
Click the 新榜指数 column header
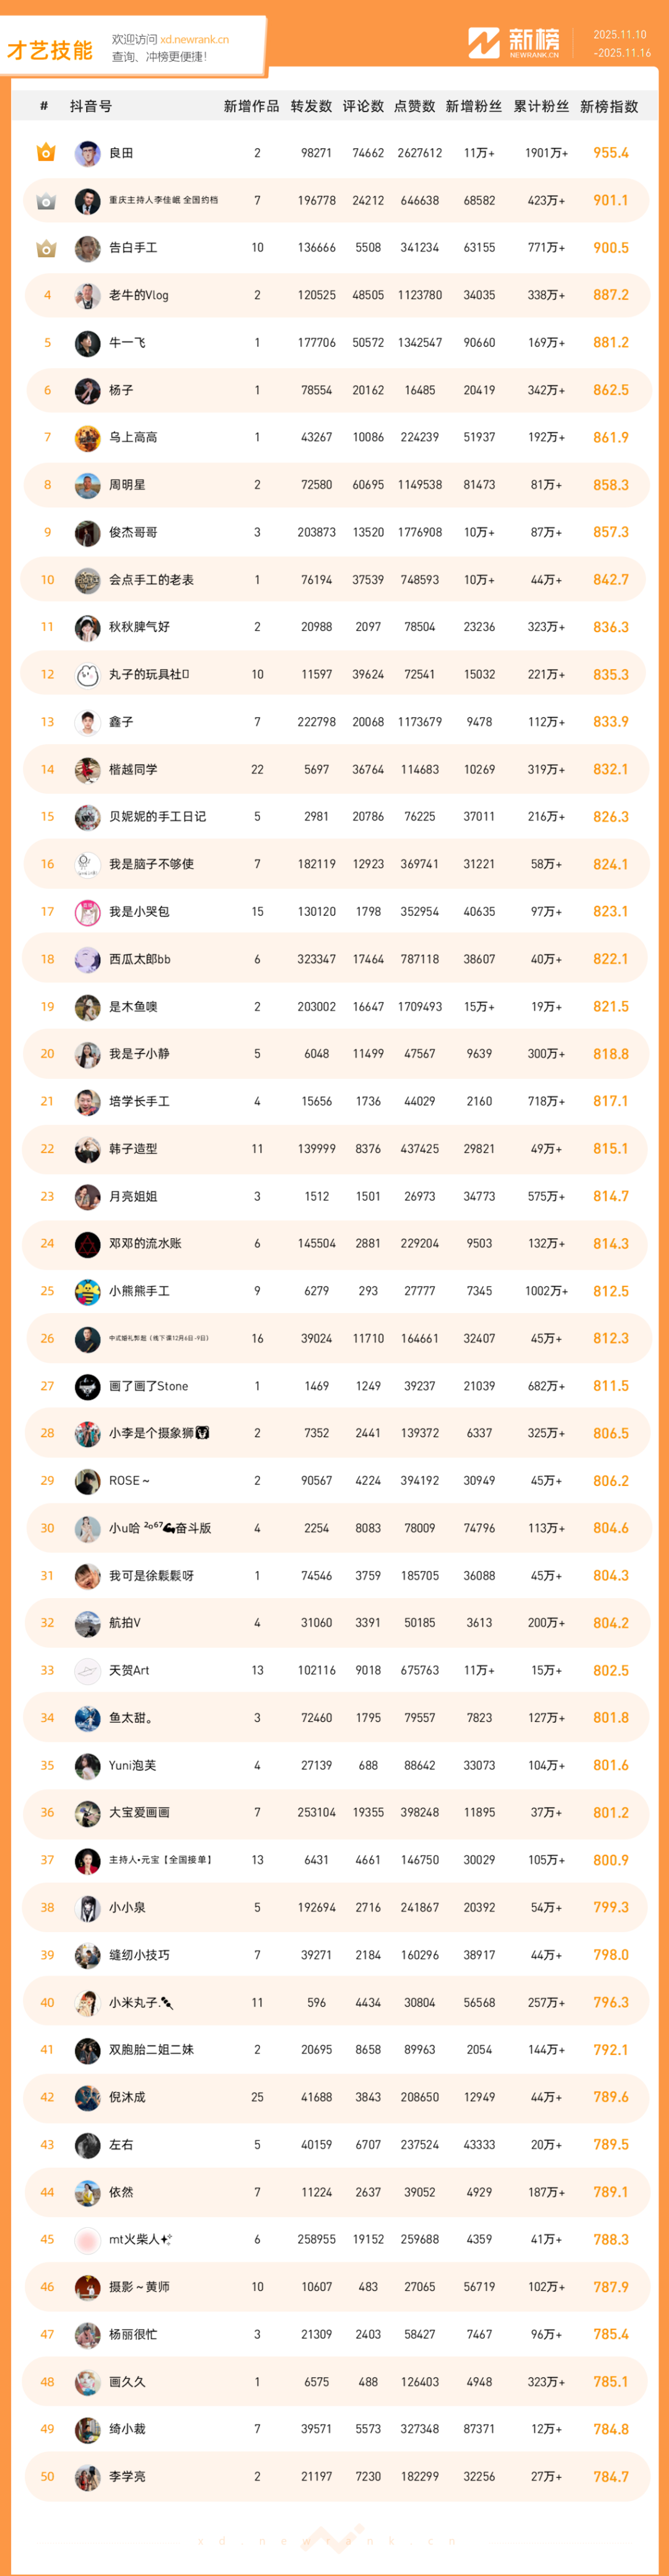(x=609, y=107)
